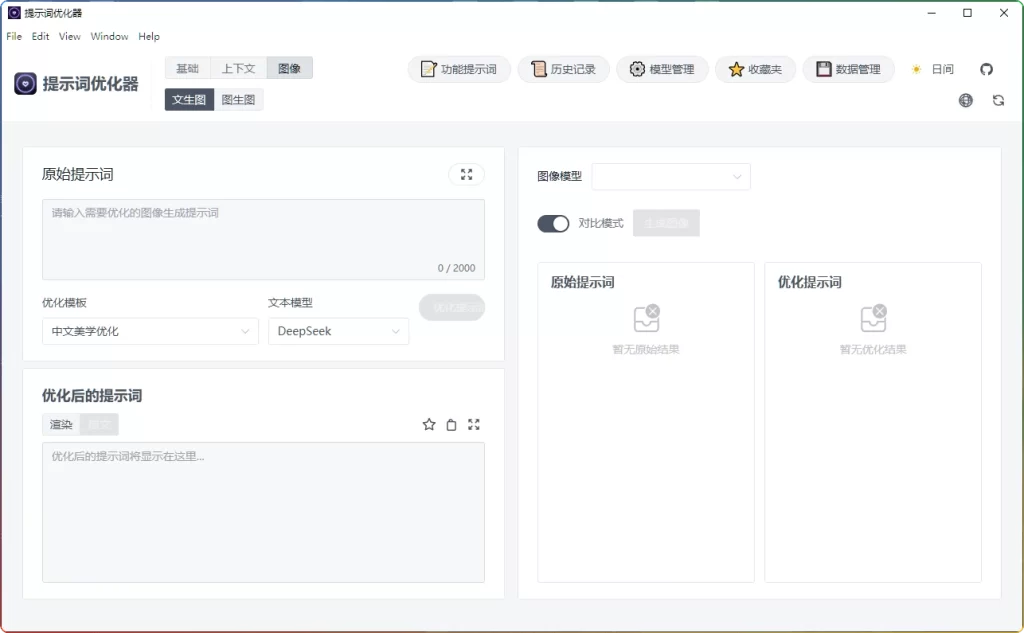Image resolution: width=1024 pixels, height=633 pixels.
Task: Open the View menu
Action: [68, 36]
